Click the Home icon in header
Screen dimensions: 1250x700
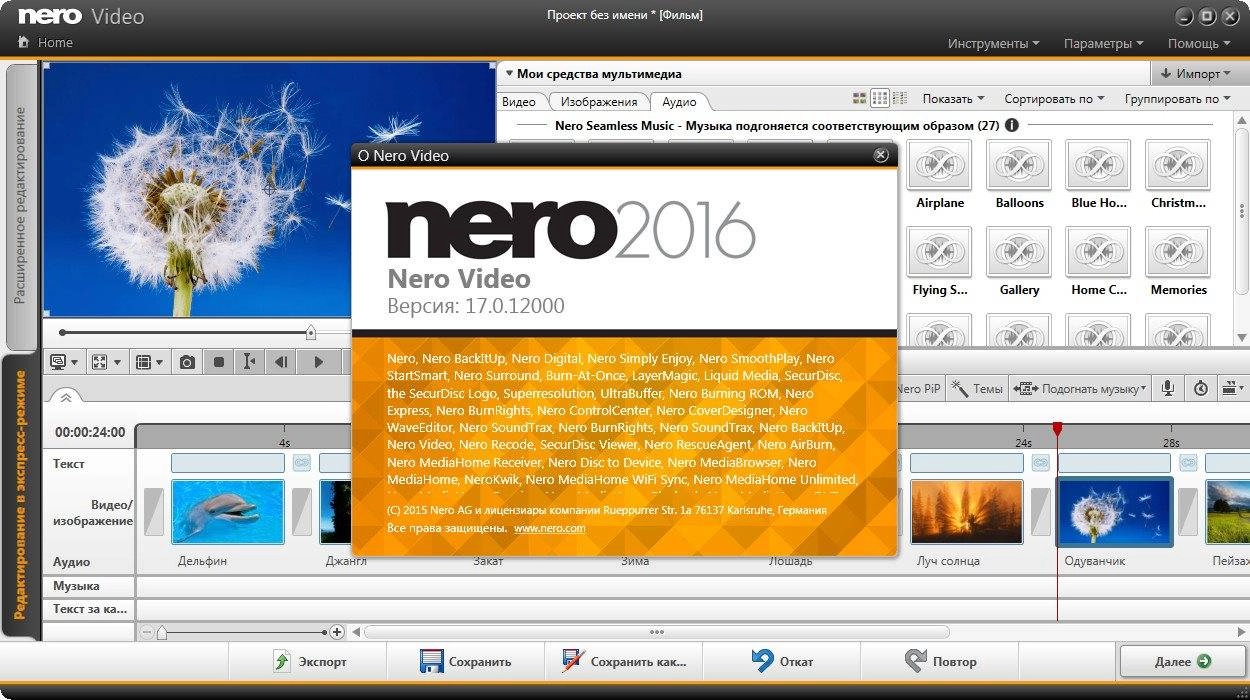pos(24,43)
